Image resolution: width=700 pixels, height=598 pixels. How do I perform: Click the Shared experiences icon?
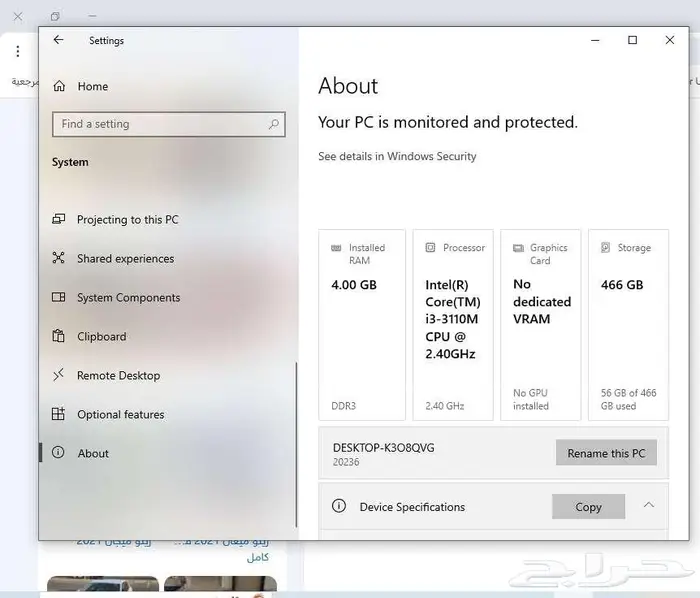[x=58, y=259]
